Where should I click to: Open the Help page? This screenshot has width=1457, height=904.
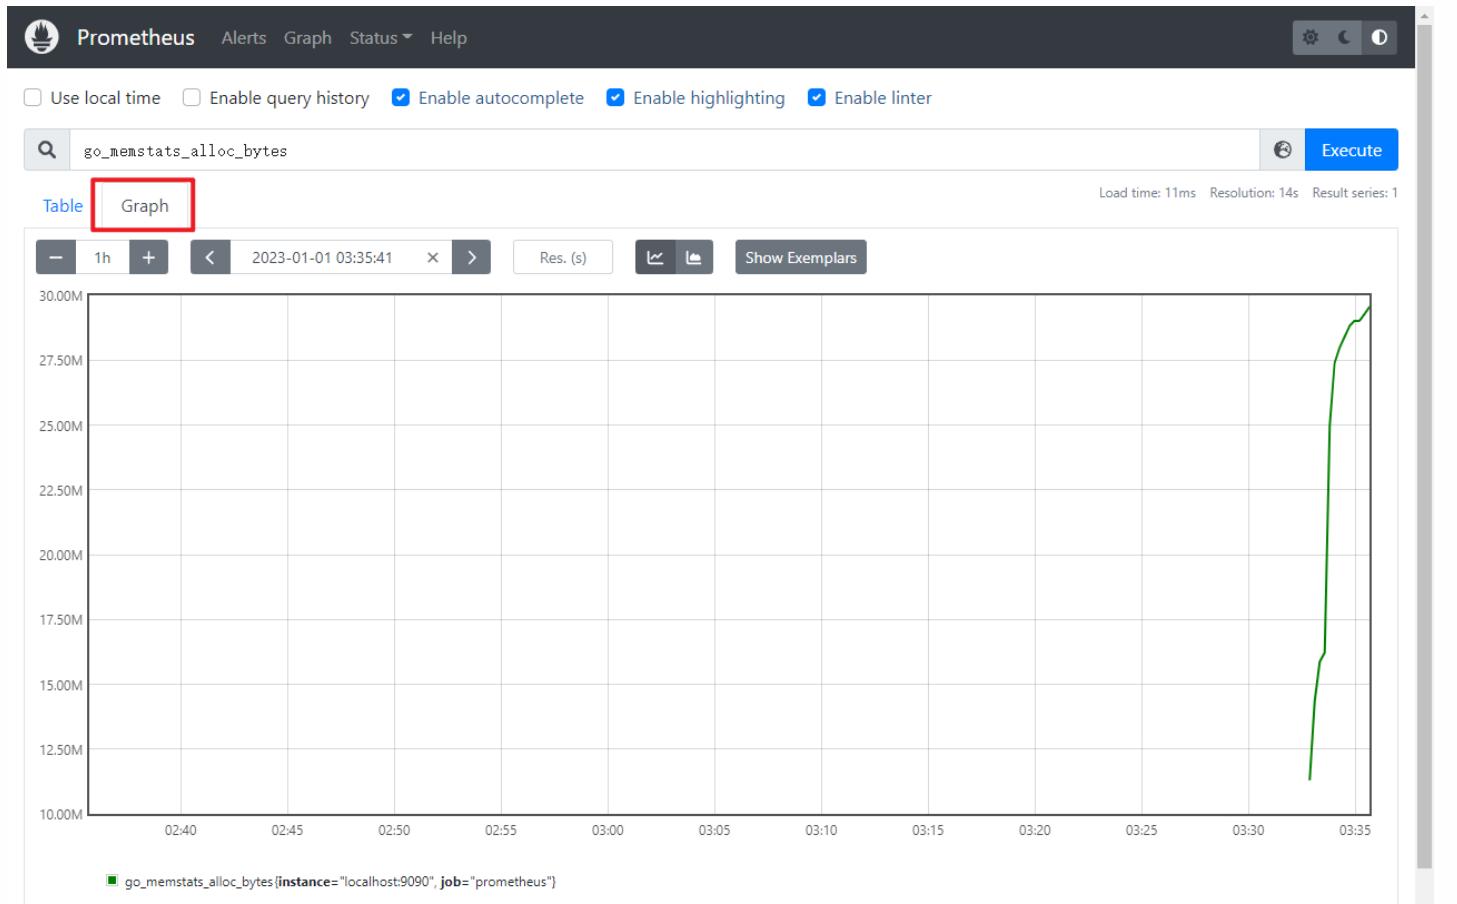point(448,38)
